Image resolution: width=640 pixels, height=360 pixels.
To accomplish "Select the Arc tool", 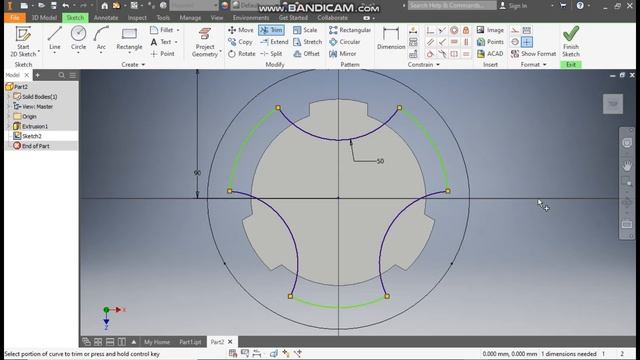I will (x=101, y=38).
